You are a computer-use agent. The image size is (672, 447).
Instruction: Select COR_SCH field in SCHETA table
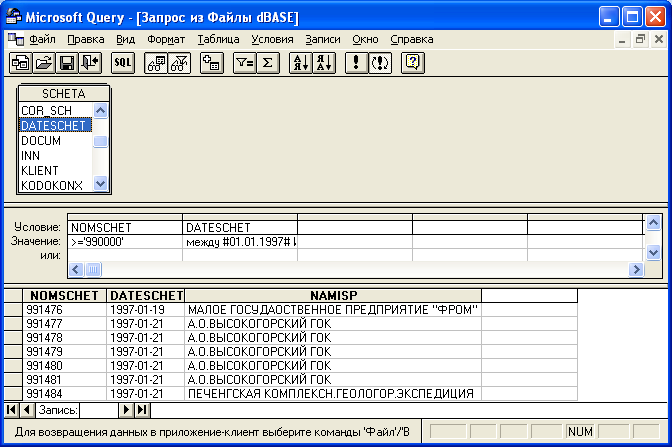coord(56,111)
